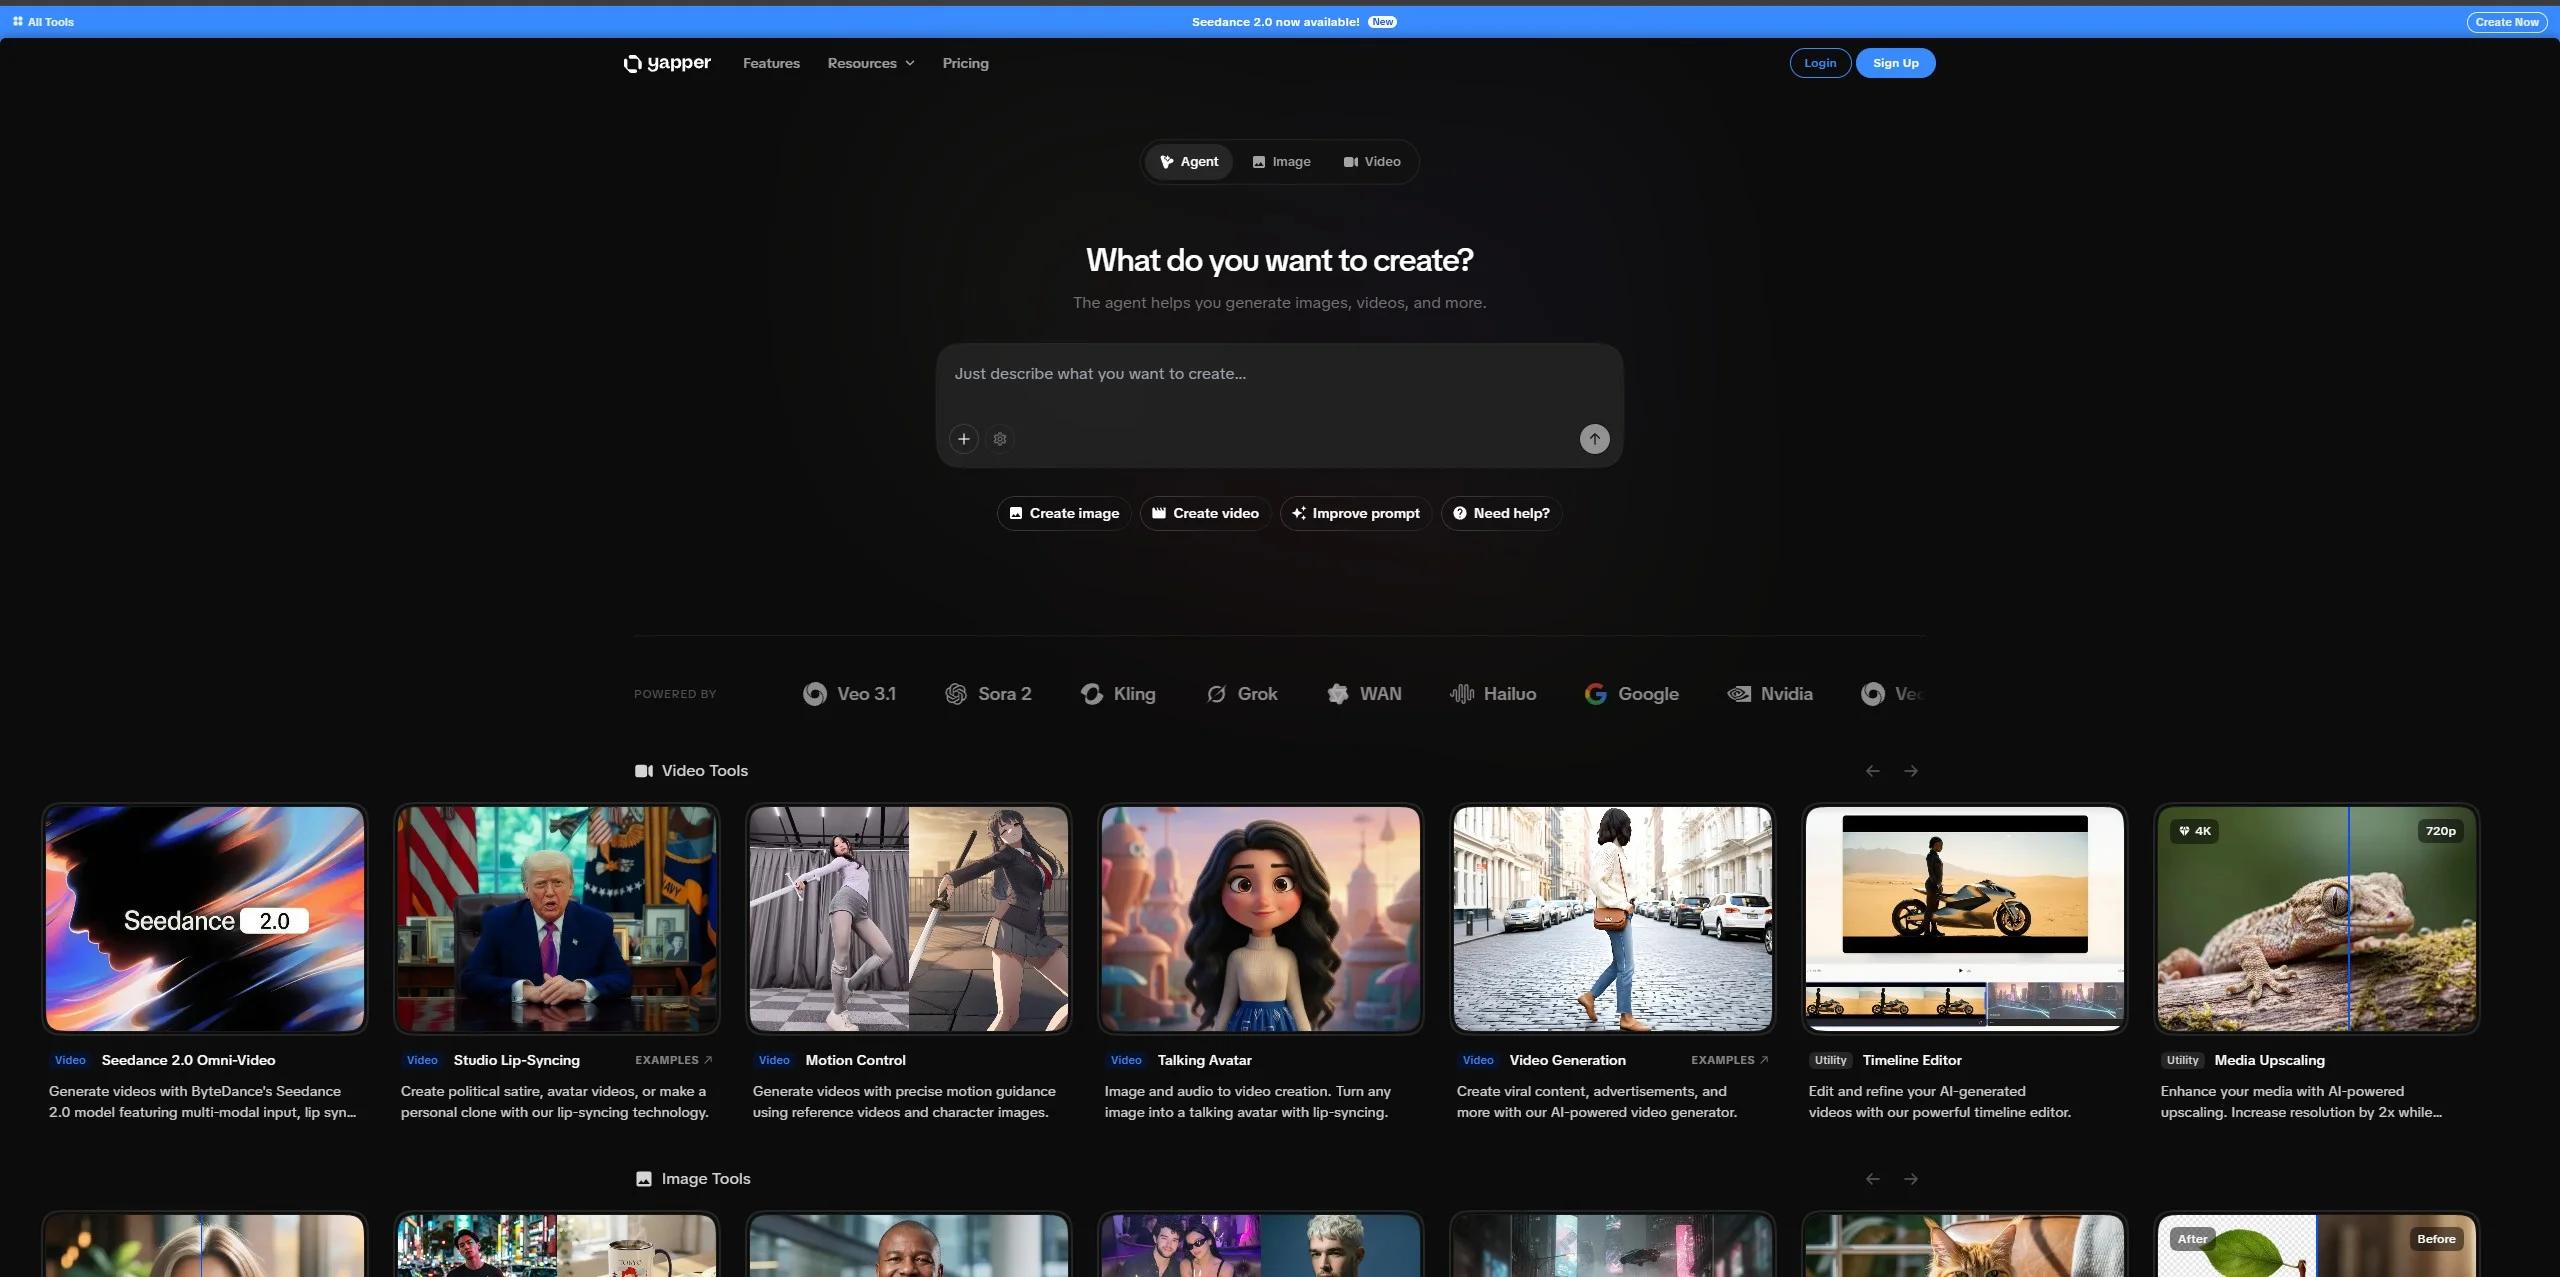Open the All Tools grid icon
The width and height of the screenshot is (2560, 1277).
click(x=18, y=22)
